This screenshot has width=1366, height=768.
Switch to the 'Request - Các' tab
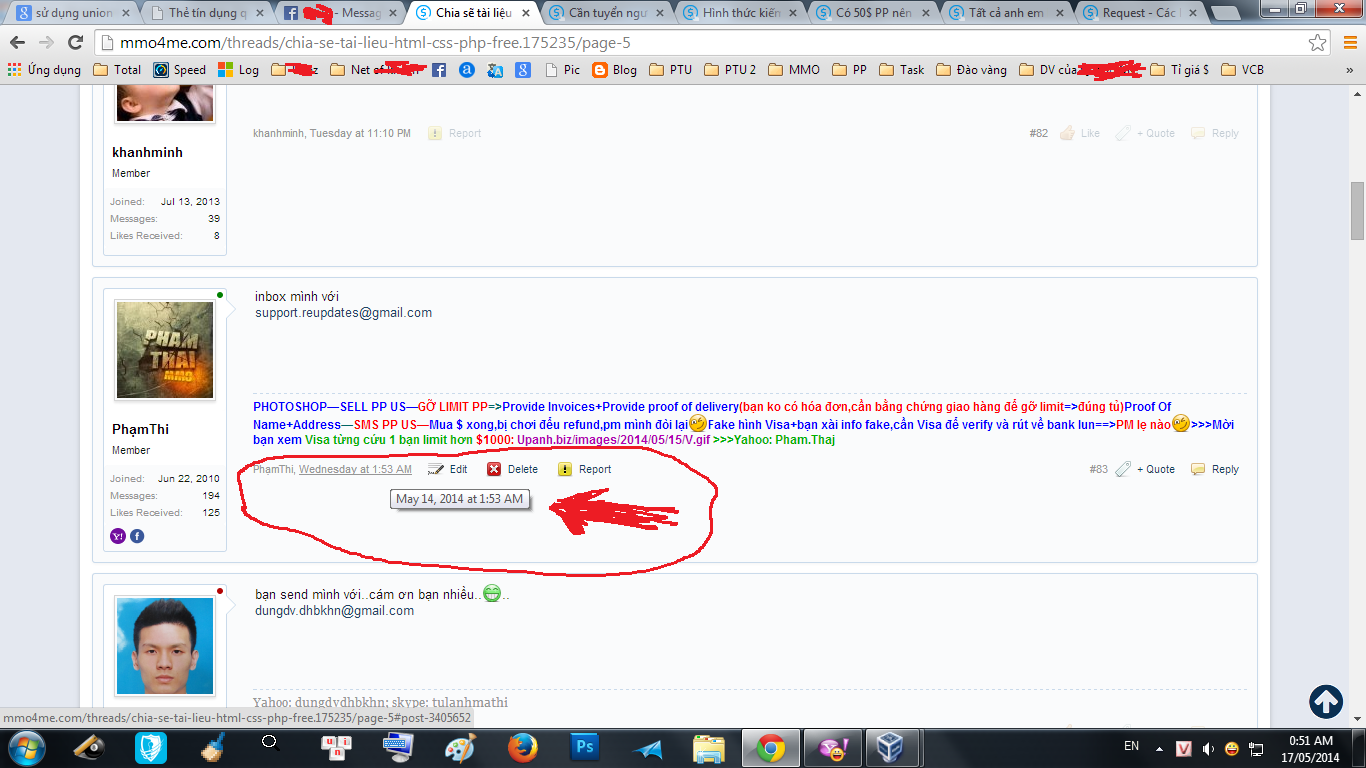[1139, 13]
